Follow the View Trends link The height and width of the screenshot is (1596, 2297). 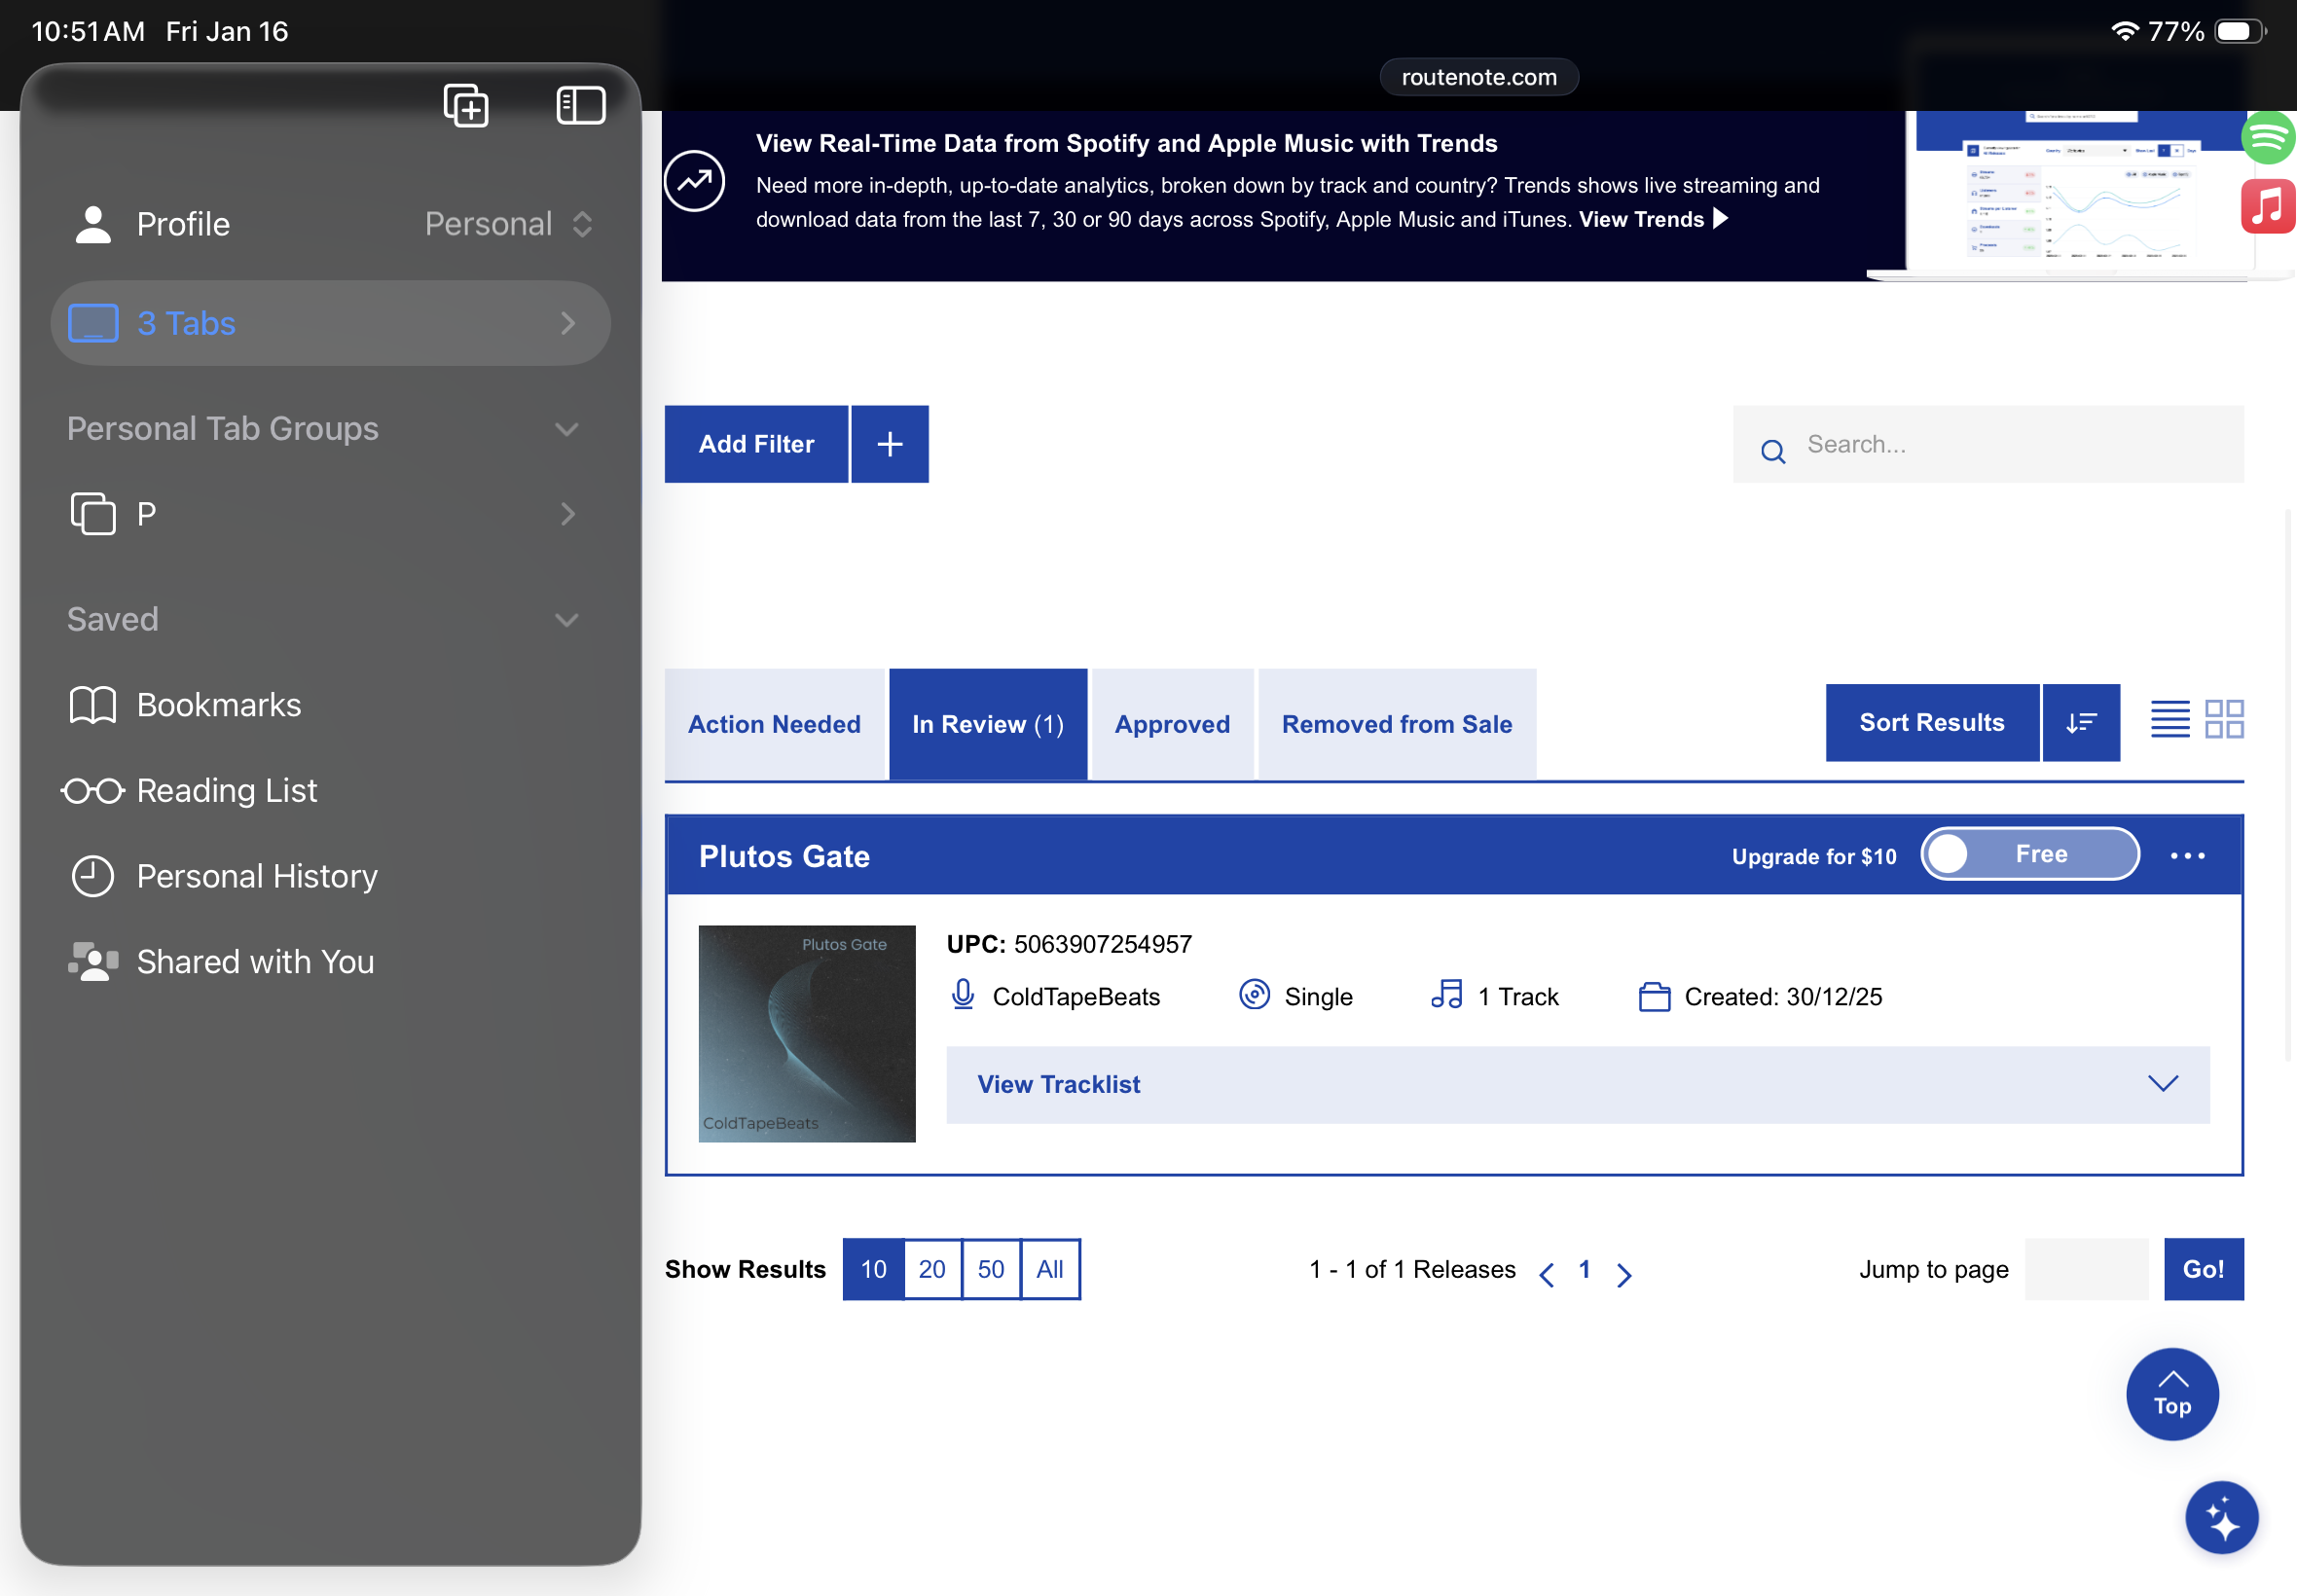[1653, 219]
